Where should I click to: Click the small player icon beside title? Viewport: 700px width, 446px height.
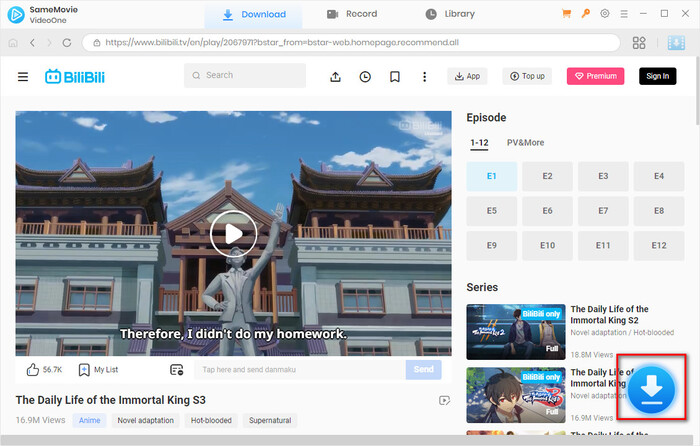click(x=444, y=400)
